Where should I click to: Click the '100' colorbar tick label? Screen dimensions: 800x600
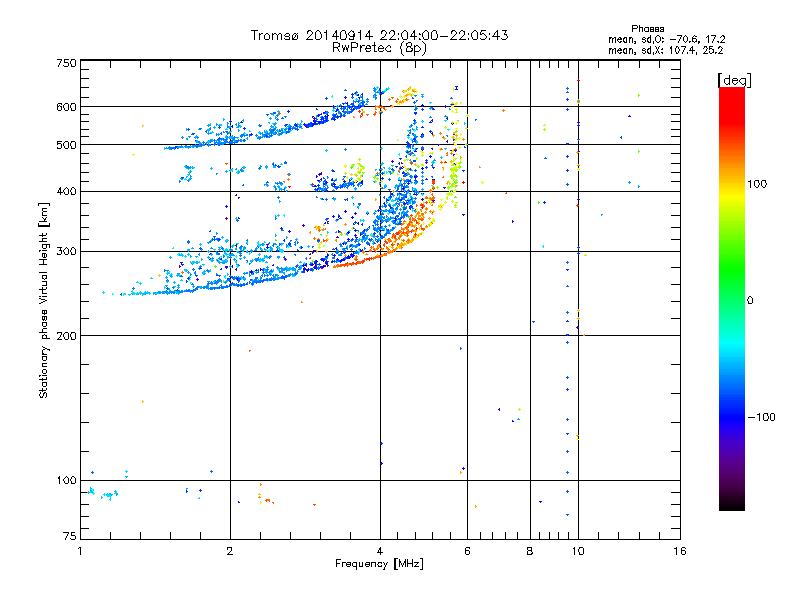point(757,184)
